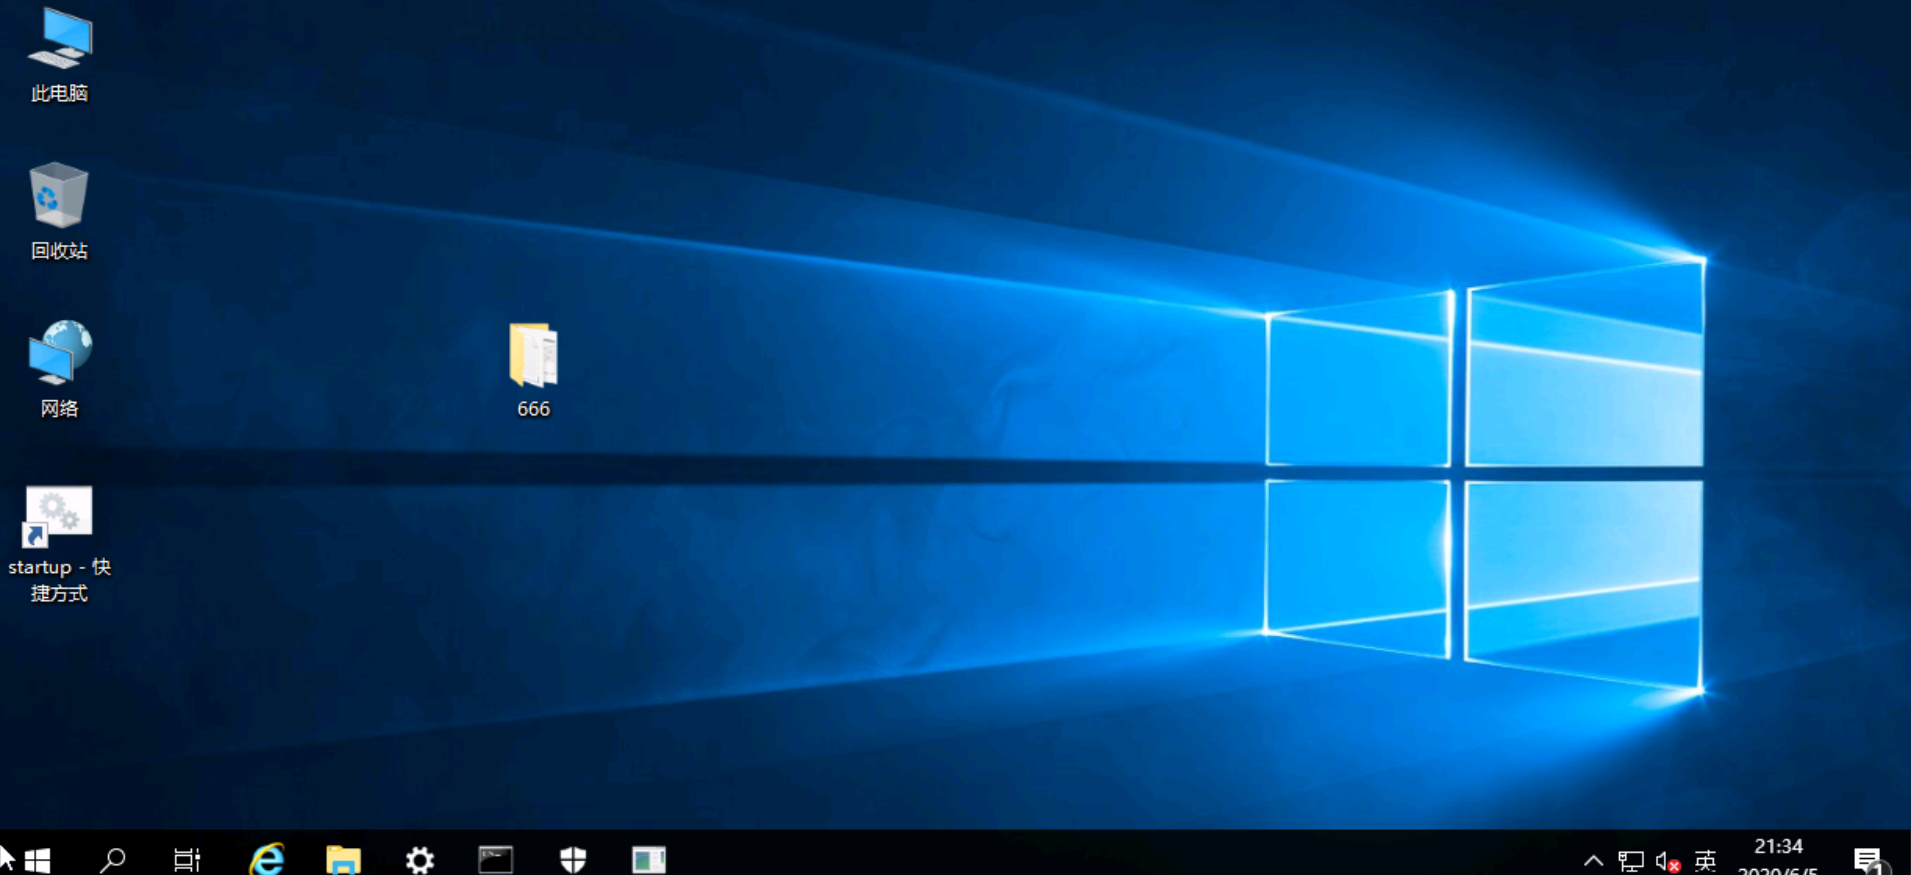
Task: Click the 666 folder label text
Action: coord(533,409)
